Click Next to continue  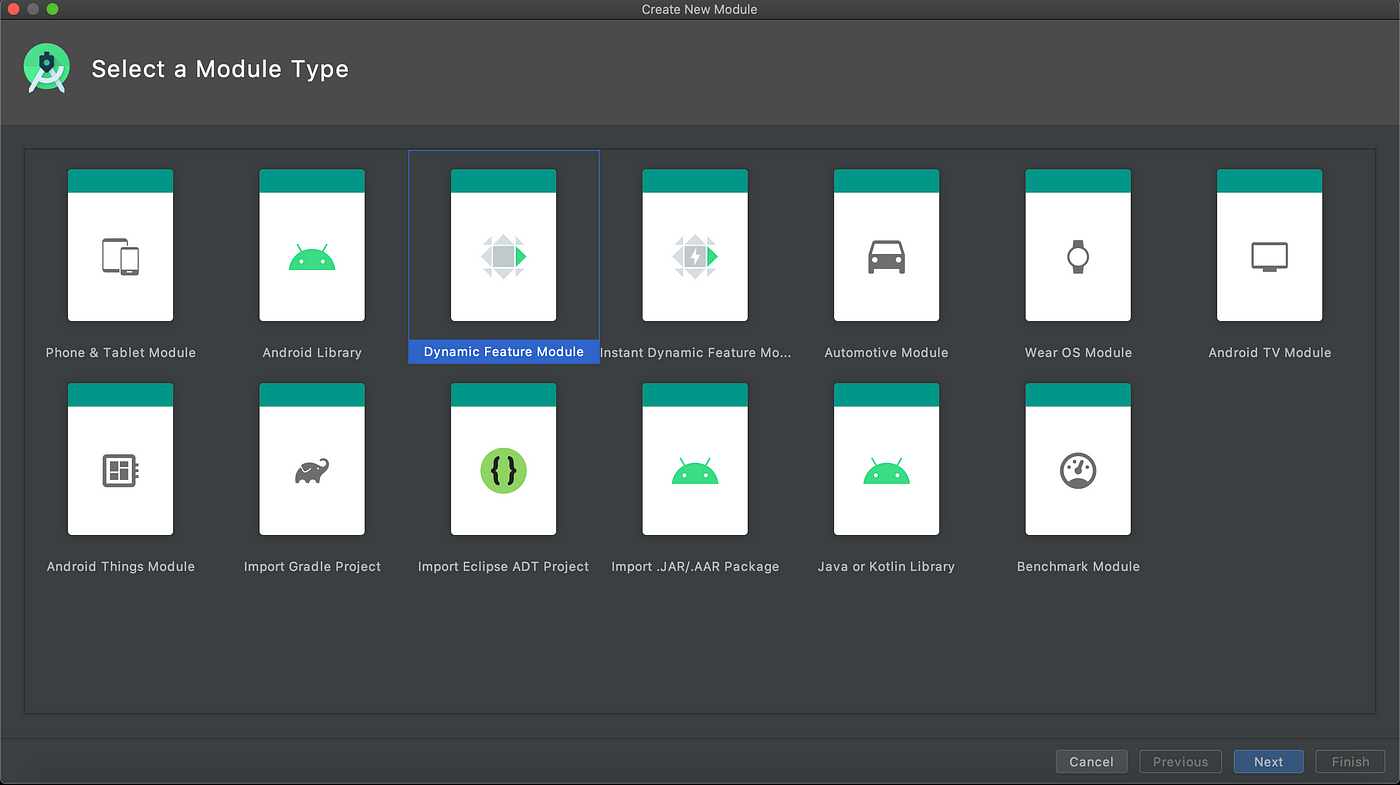1268,761
